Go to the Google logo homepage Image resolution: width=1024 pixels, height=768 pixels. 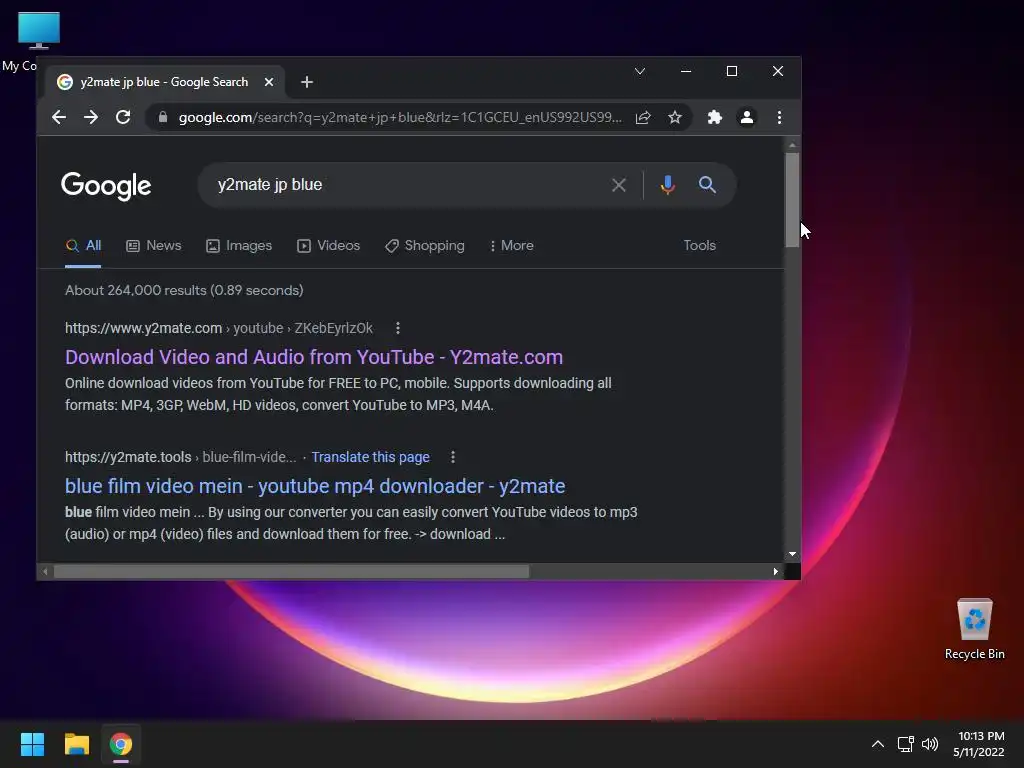[106, 186]
